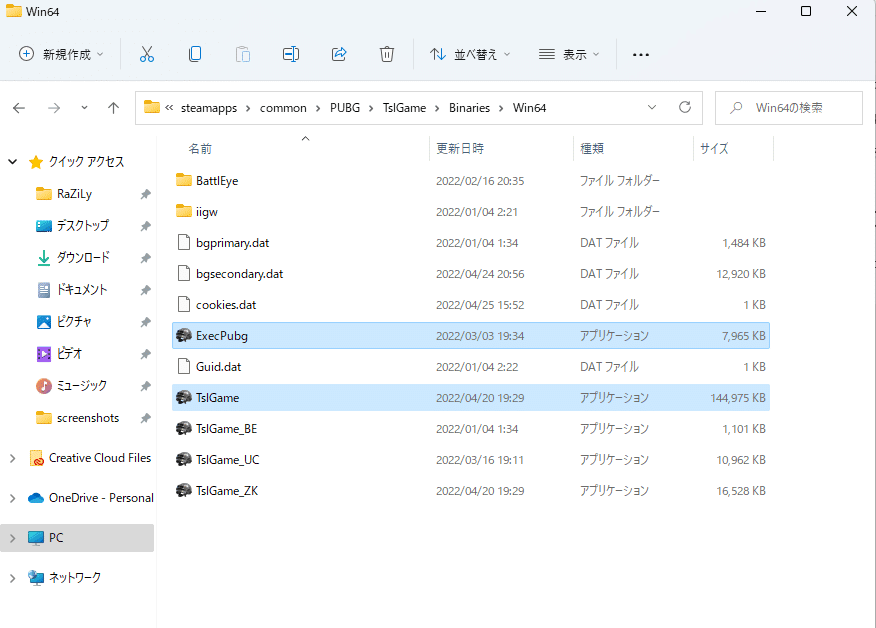Click the Rename icon in toolbar
Viewport: 876px width, 628px height.
point(291,54)
